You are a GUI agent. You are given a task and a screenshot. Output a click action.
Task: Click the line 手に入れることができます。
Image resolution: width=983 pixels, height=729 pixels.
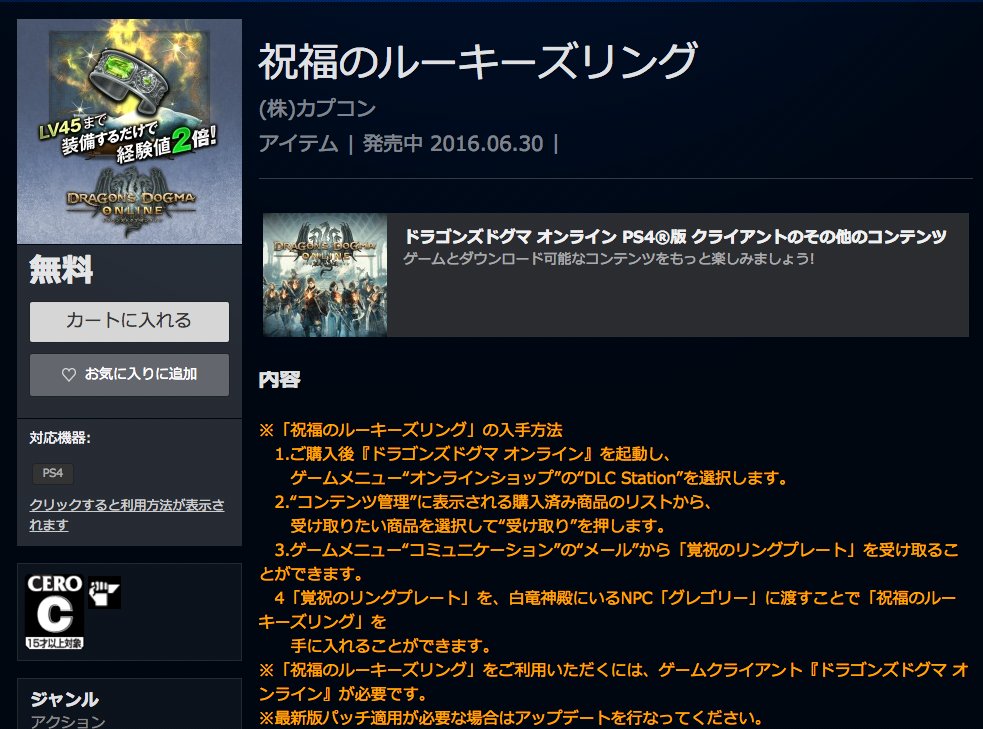tap(391, 646)
